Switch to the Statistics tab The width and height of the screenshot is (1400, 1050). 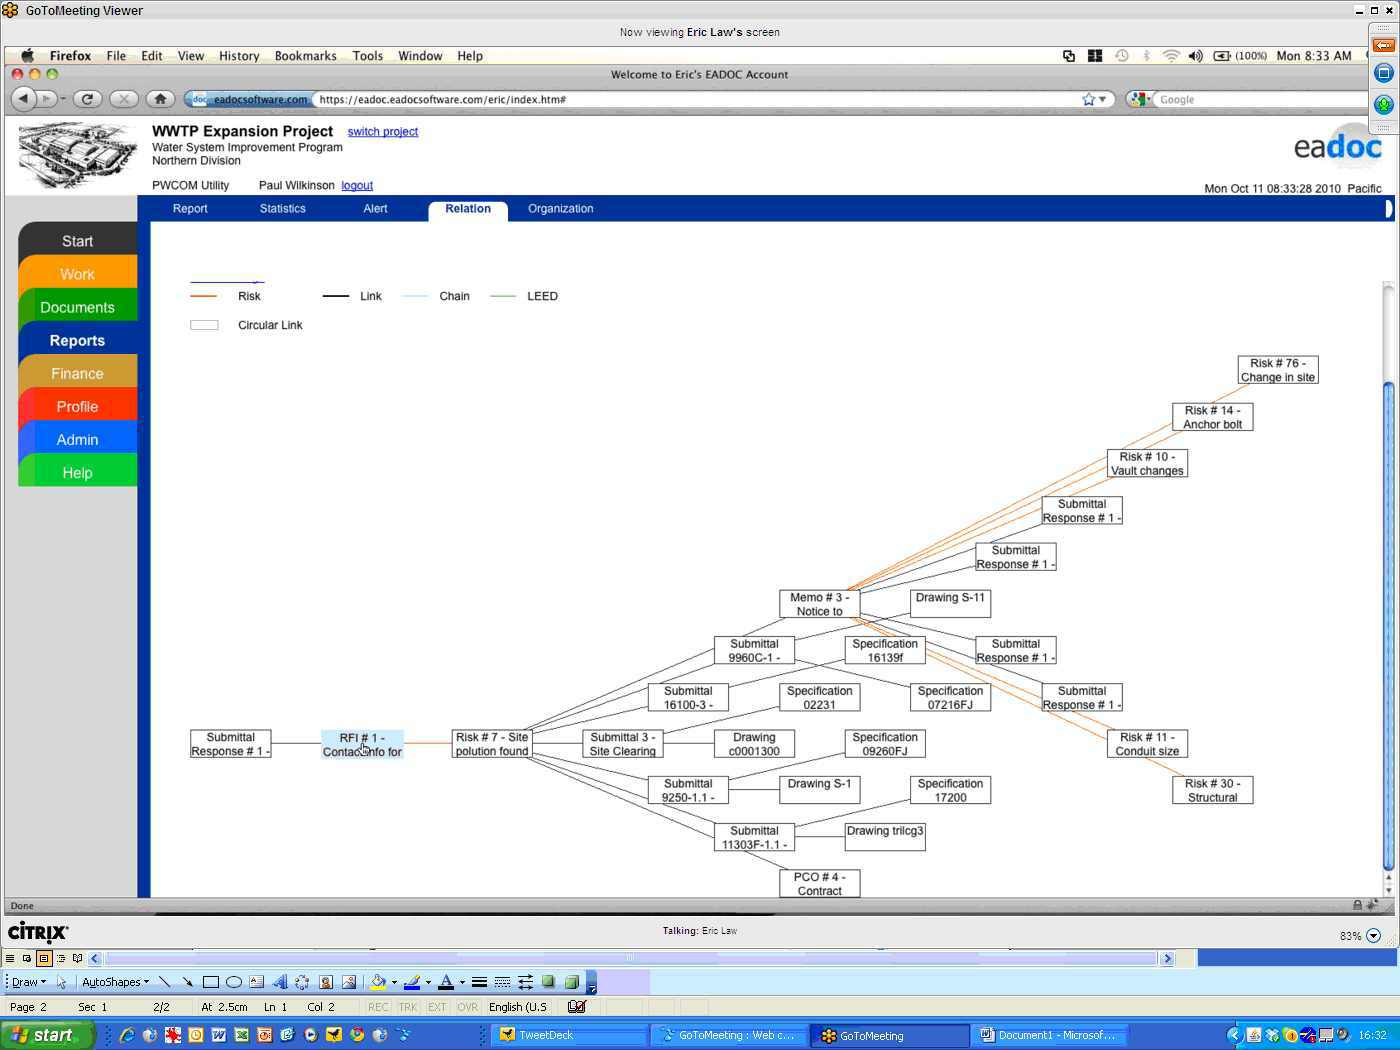tap(282, 209)
